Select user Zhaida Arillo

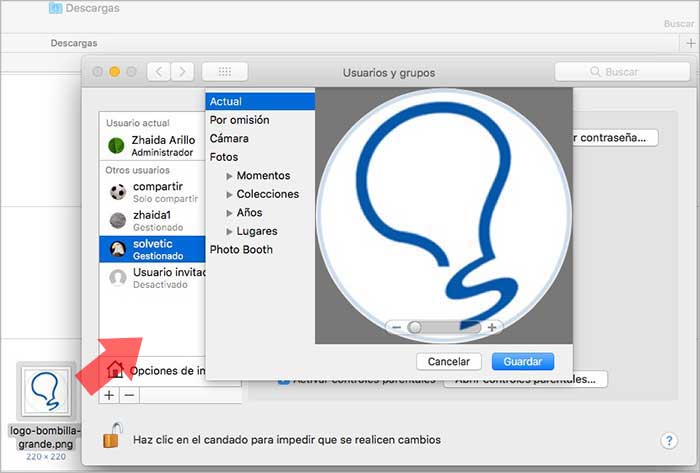click(152, 146)
